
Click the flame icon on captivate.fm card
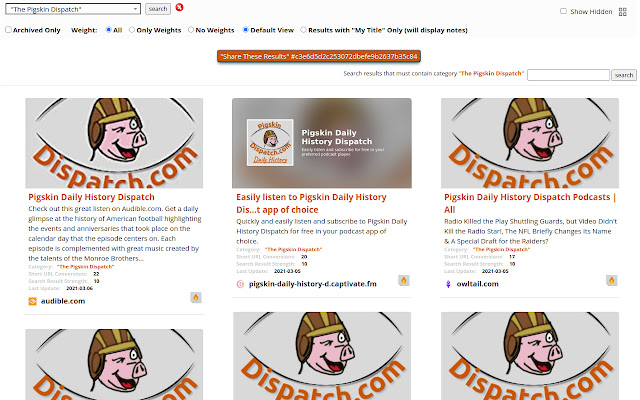click(403, 280)
